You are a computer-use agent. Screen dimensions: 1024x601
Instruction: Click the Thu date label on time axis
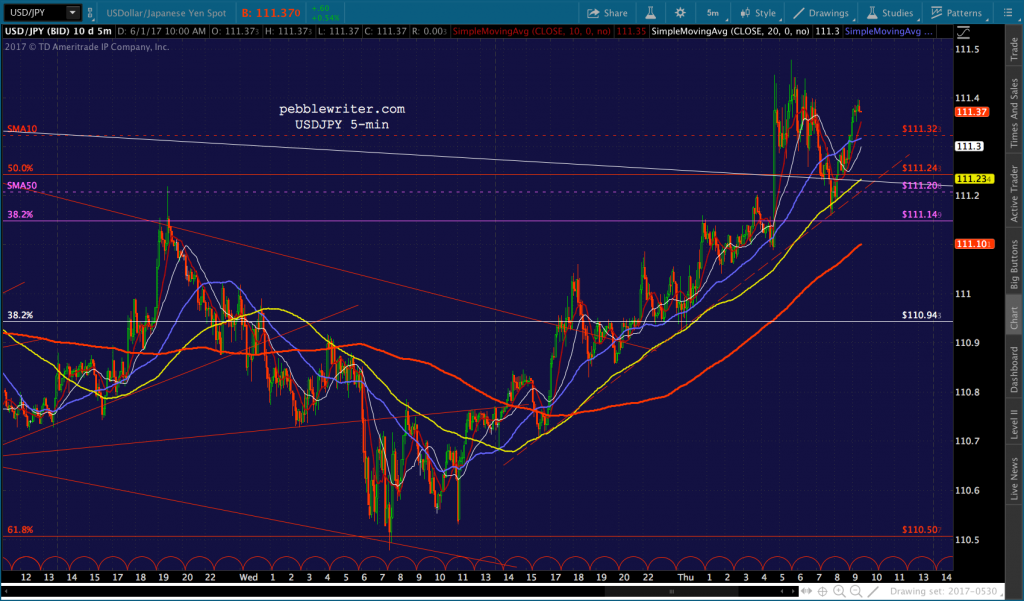pyautogui.click(x=686, y=577)
